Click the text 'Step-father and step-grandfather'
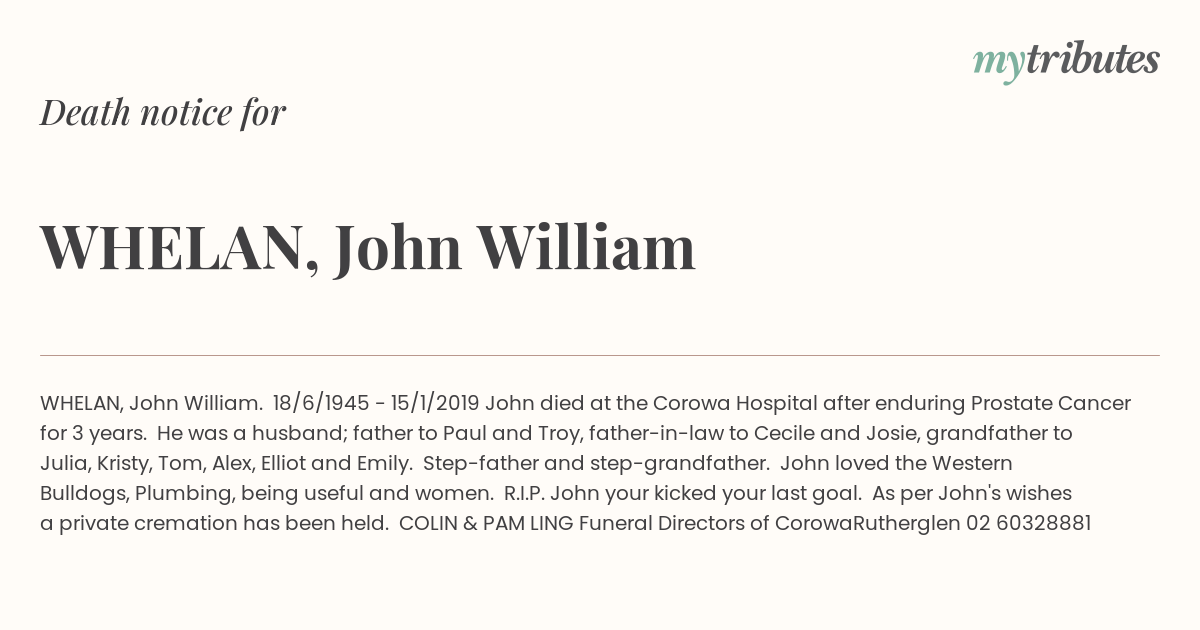This screenshot has width=1200, height=630. (597, 463)
